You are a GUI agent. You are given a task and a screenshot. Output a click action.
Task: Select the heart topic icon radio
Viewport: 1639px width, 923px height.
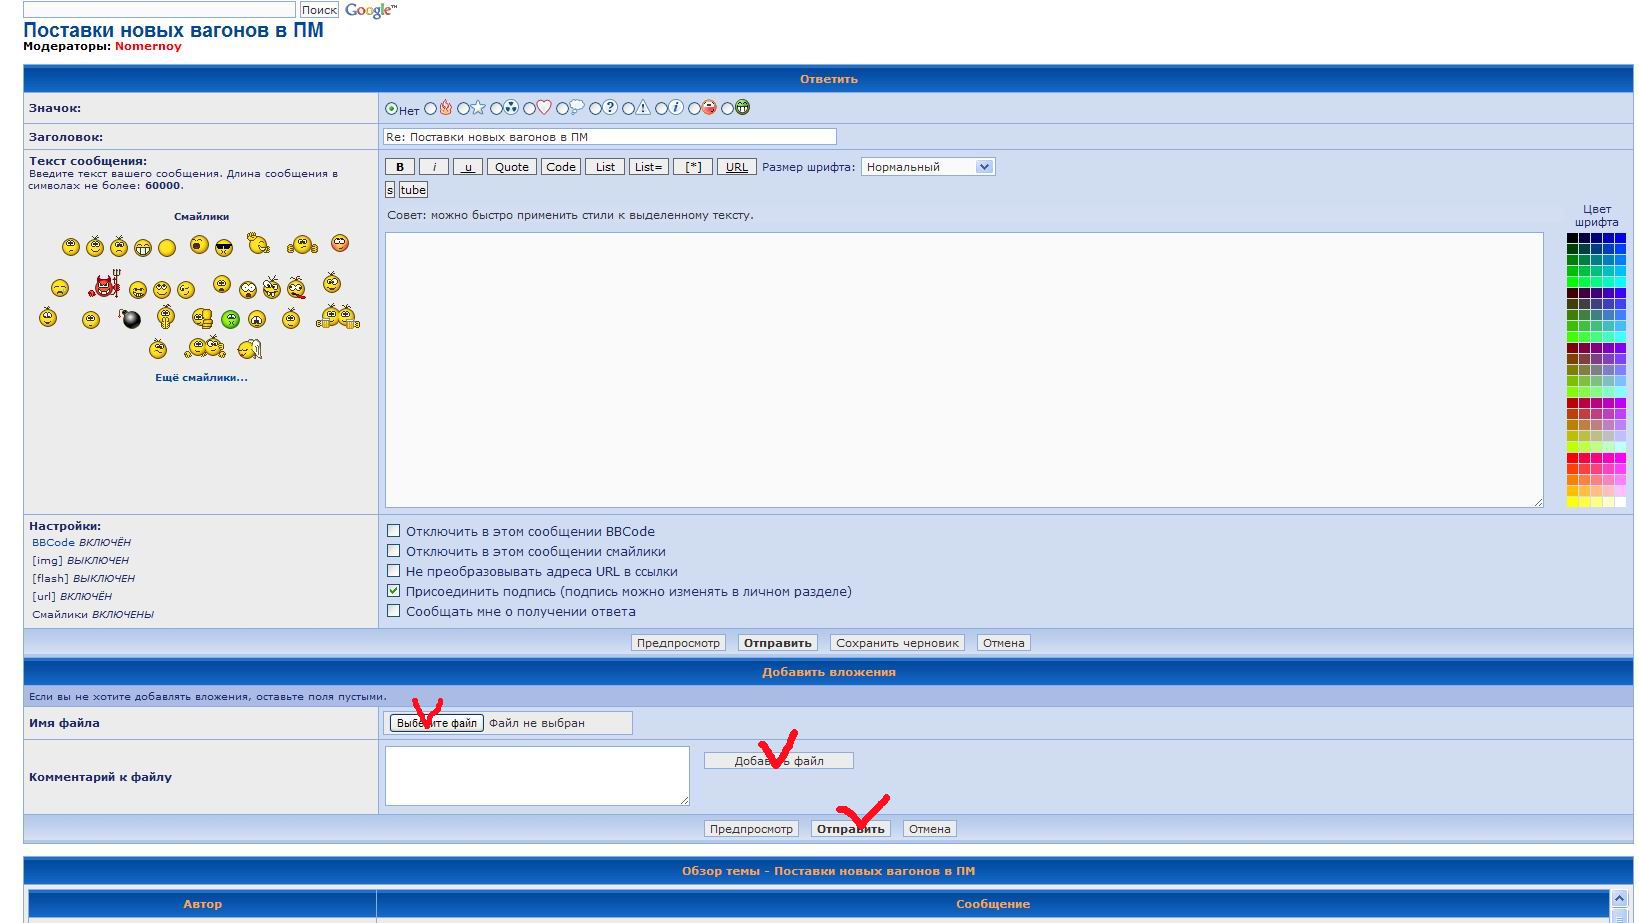(x=530, y=109)
